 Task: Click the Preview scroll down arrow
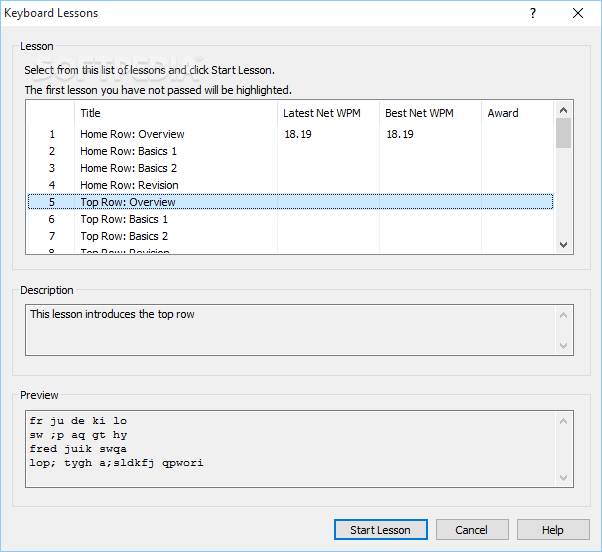click(x=563, y=478)
